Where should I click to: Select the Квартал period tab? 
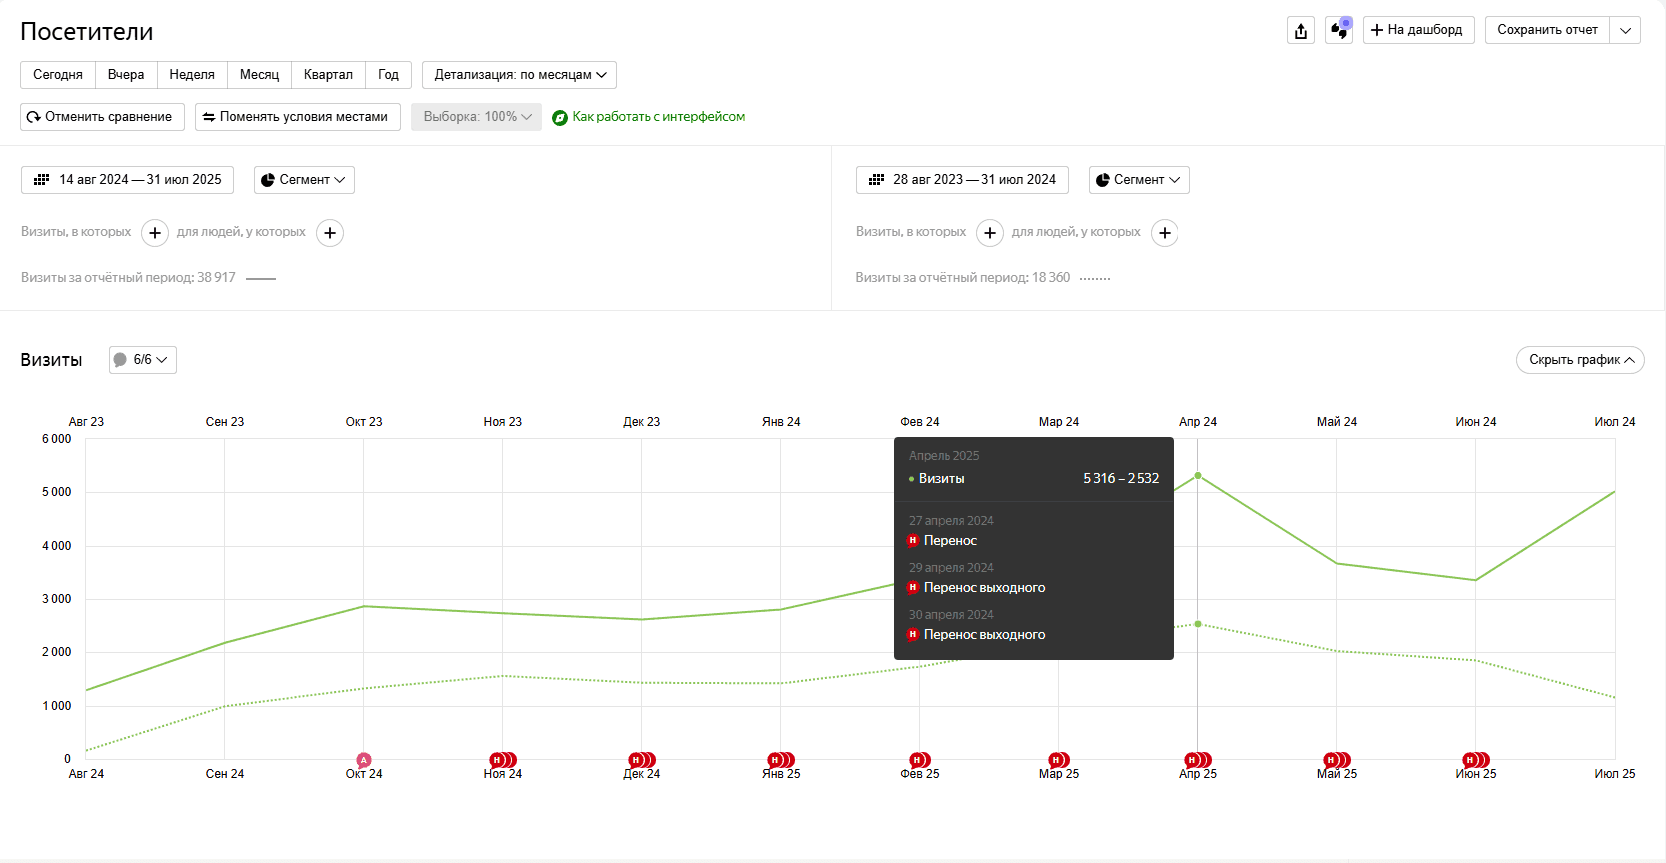click(x=328, y=75)
